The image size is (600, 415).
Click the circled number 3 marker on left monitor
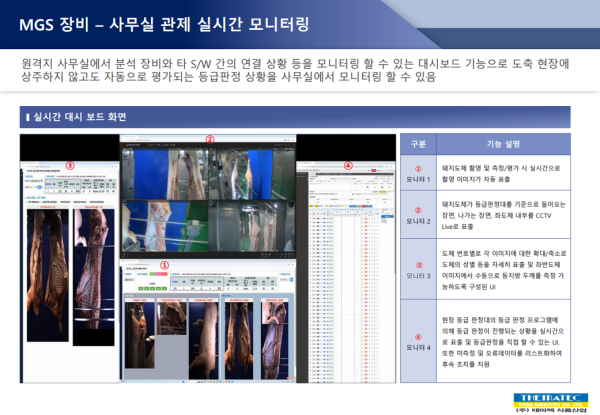click(x=70, y=166)
